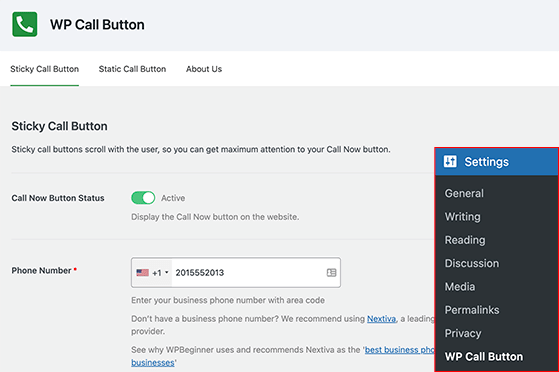Click the Settings sliders icon in sidebar
The image size is (559, 372).
[x=450, y=162]
